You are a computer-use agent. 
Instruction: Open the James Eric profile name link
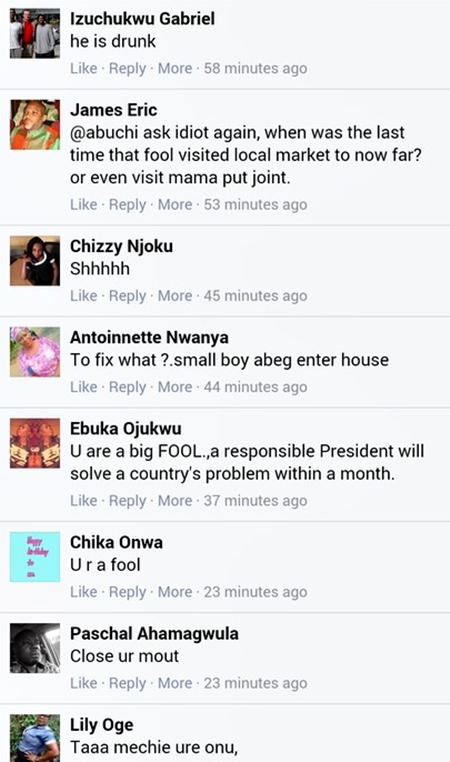(113, 110)
